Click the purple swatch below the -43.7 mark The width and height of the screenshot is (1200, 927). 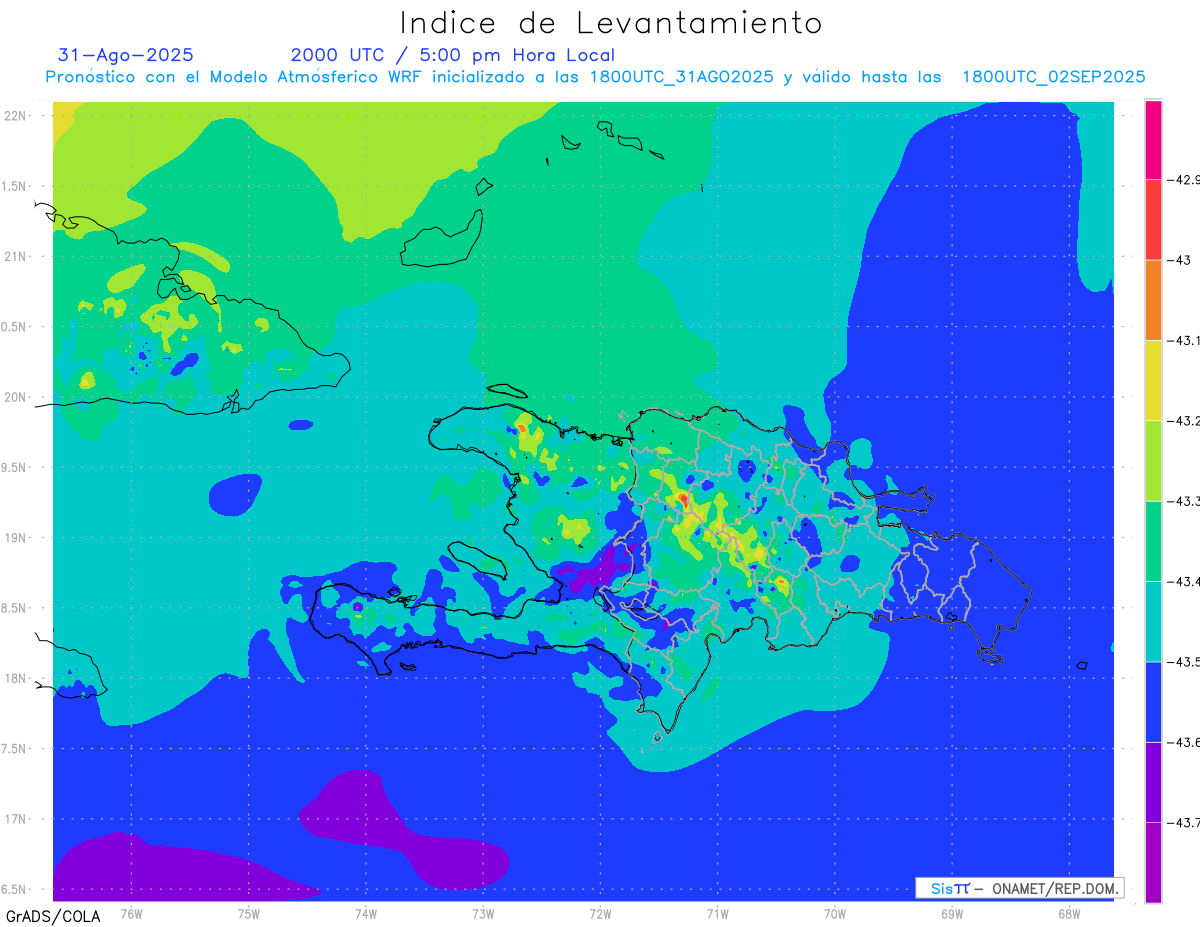tap(1153, 862)
